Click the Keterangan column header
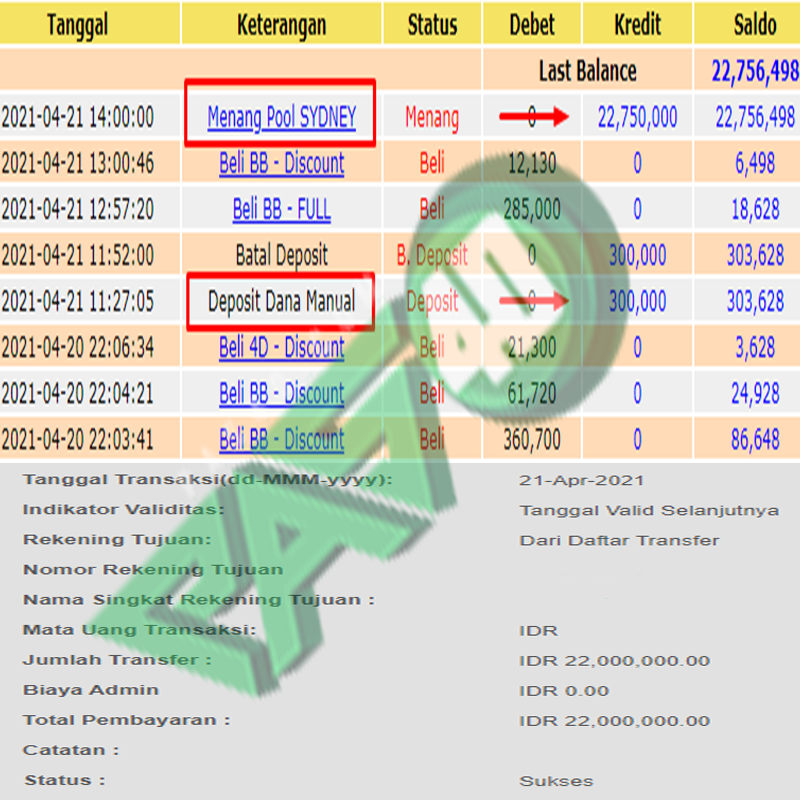The height and width of the screenshot is (800, 800). coord(282,24)
